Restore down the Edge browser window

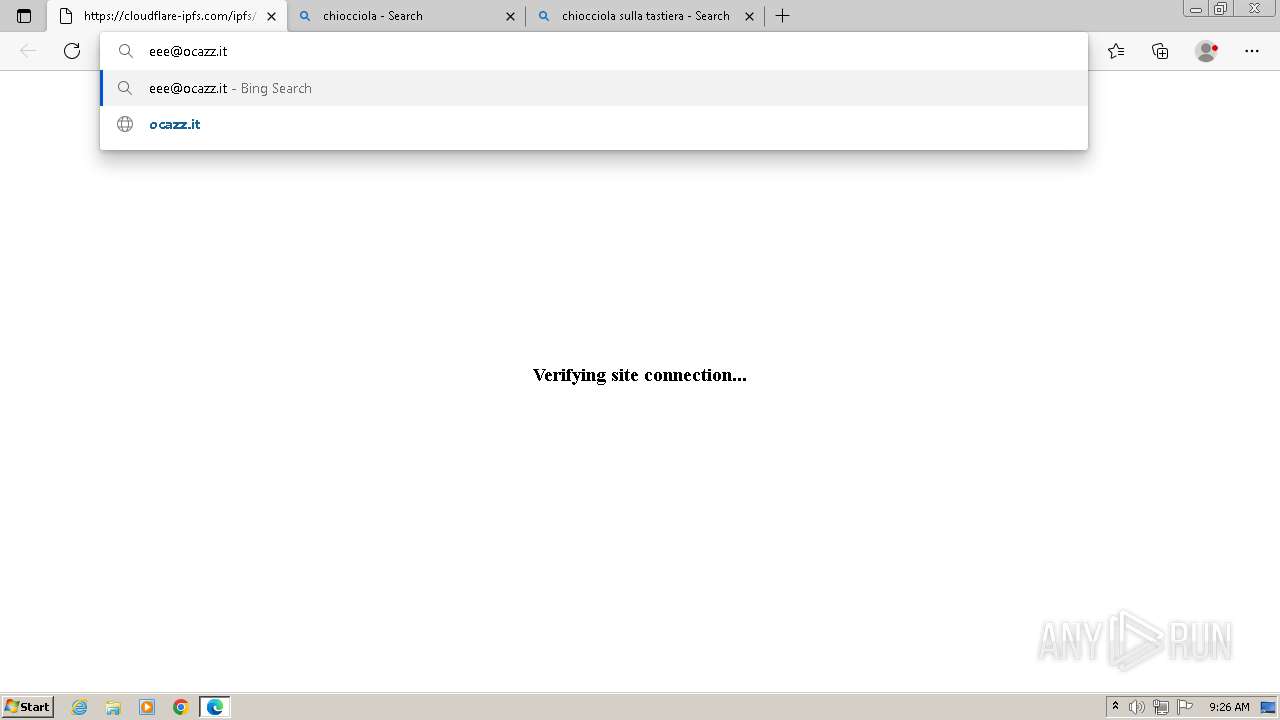(x=1221, y=9)
